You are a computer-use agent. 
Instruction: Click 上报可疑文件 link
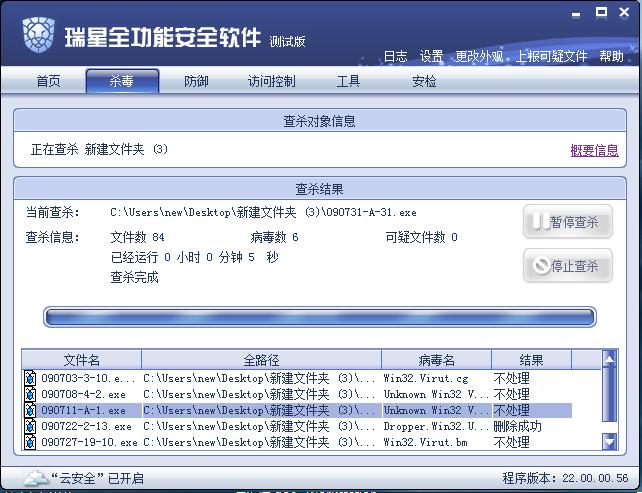[552, 56]
